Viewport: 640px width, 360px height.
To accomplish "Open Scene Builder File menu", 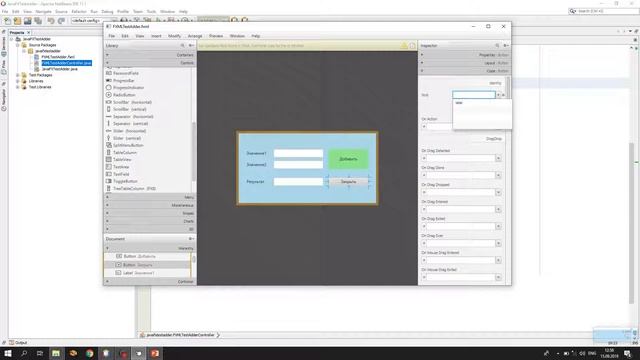I will [111, 36].
